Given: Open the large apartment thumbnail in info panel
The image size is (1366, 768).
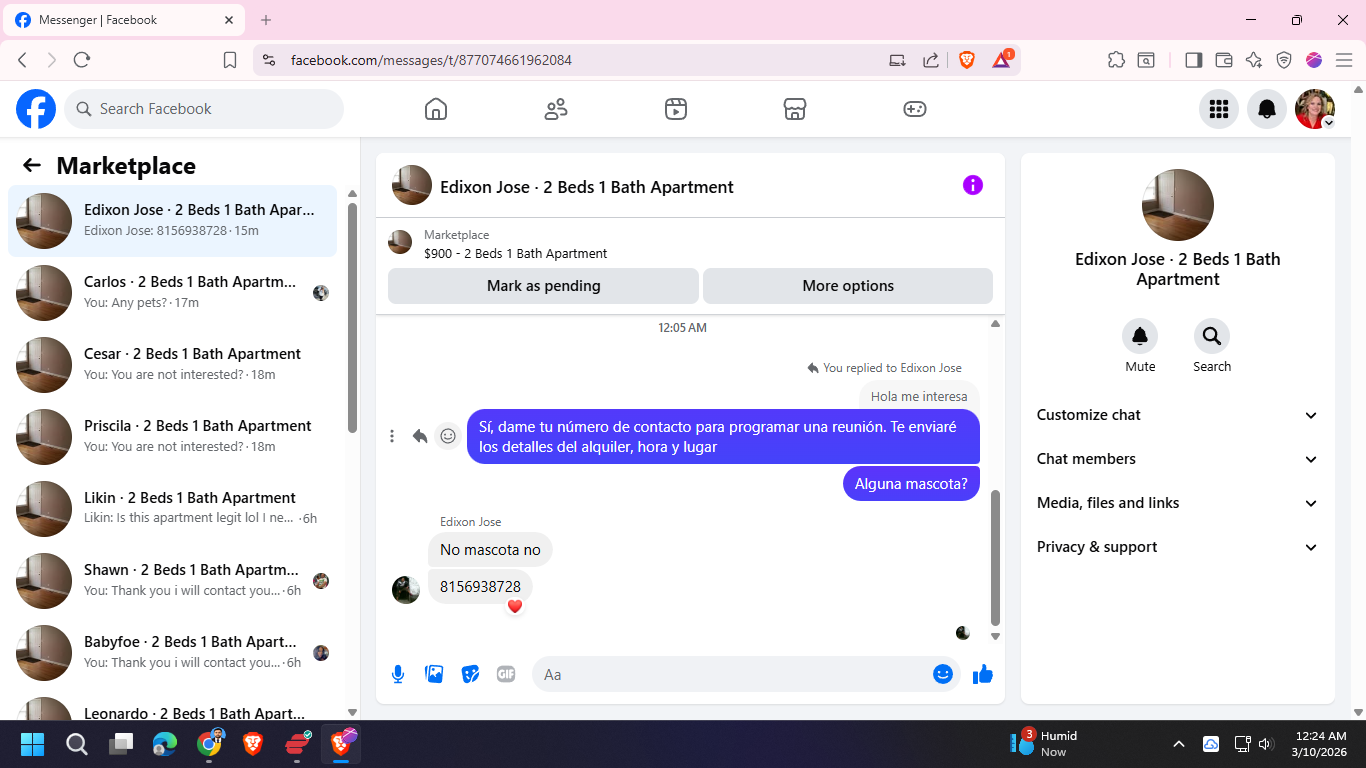Looking at the screenshot, I should coord(1178,205).
